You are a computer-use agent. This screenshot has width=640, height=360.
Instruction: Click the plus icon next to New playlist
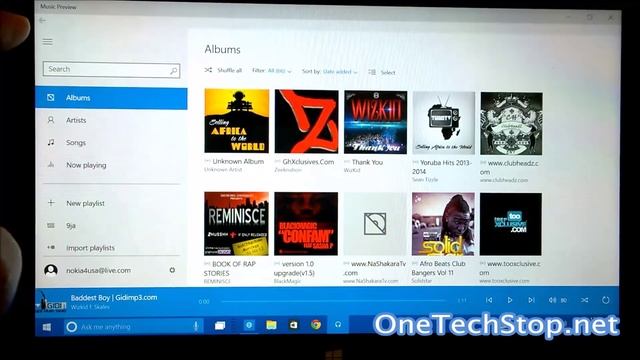click(x=51, y=203)
